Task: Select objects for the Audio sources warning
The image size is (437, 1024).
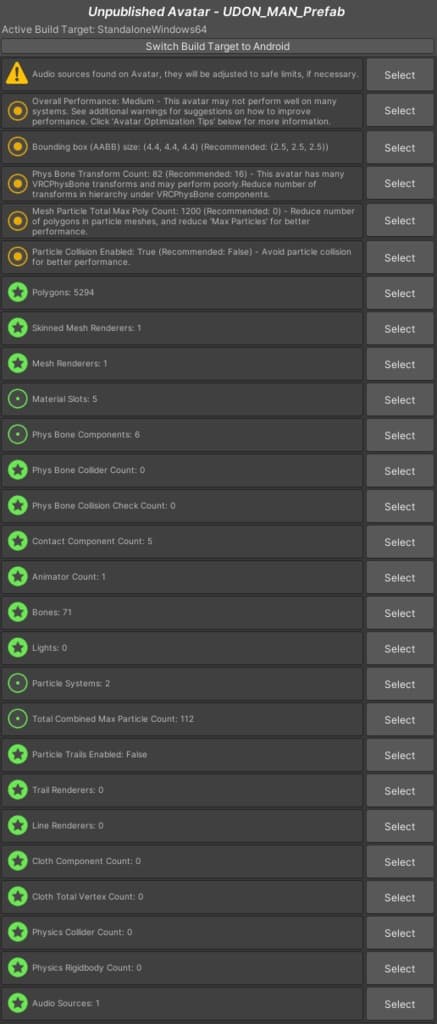Action: [399, 75]
